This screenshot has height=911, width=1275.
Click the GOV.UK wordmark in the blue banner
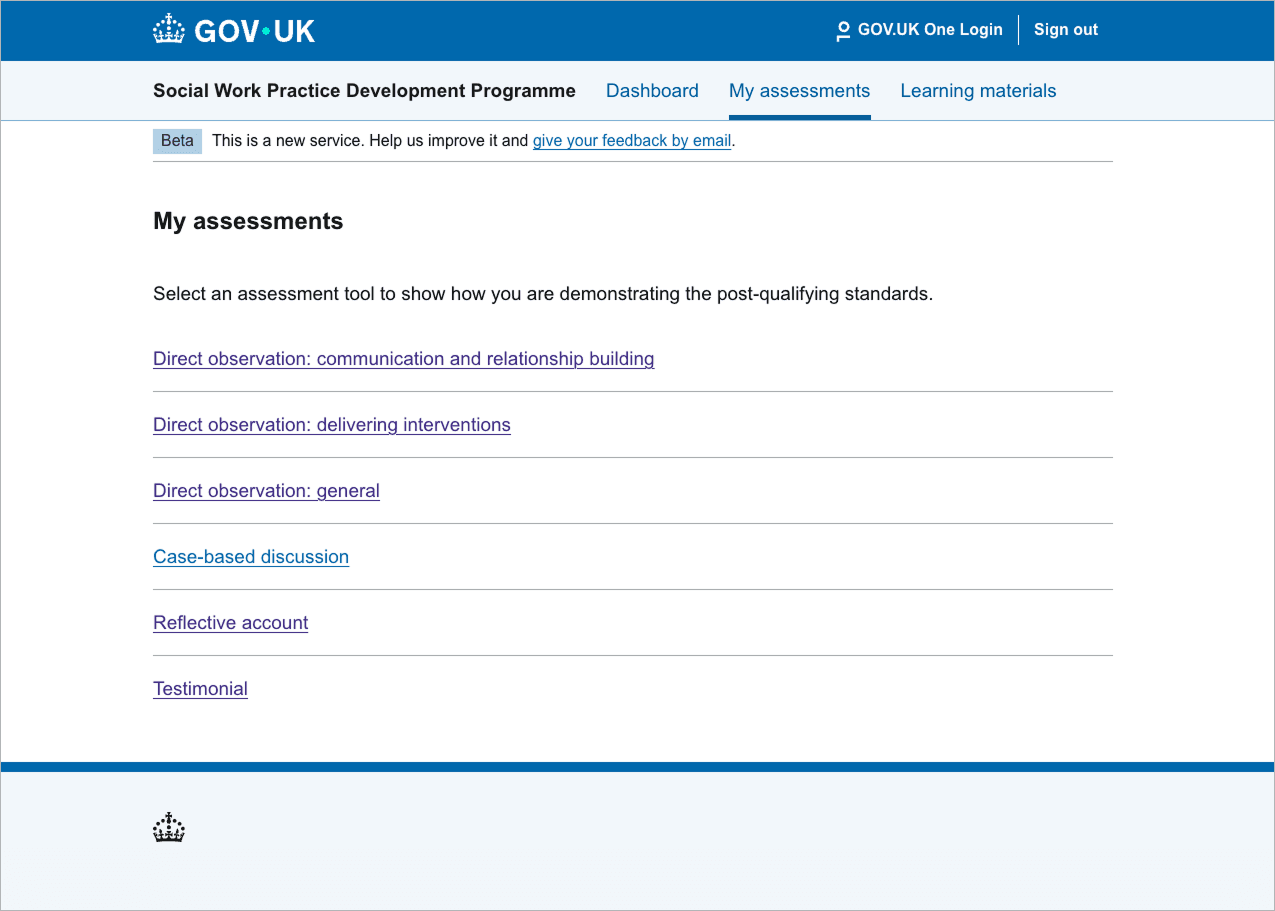254,29
